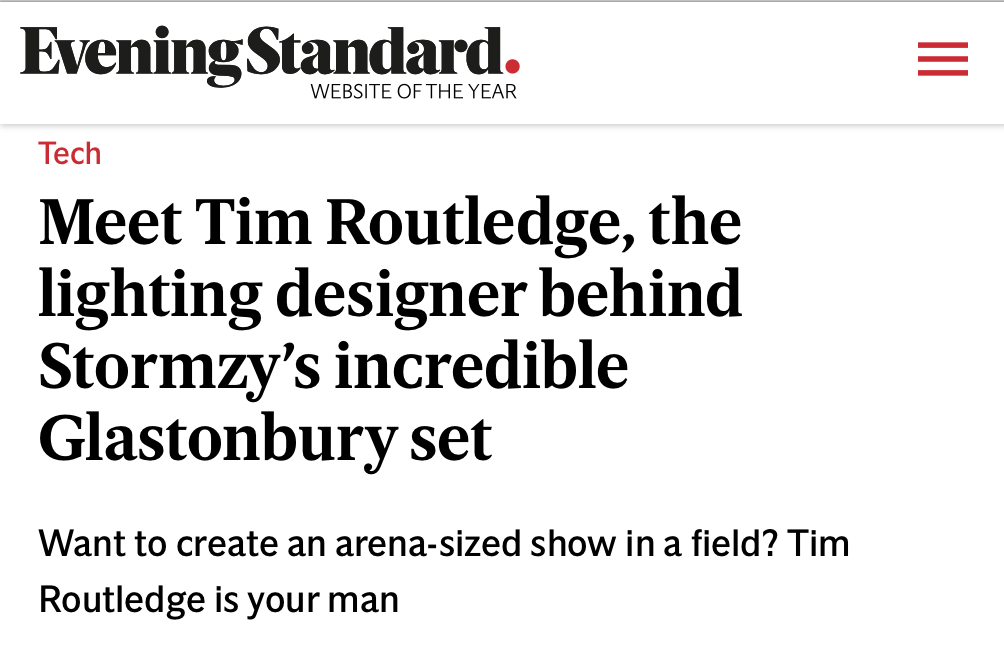
Task: Click the red dot in the logo
Action: pos(512,68)
